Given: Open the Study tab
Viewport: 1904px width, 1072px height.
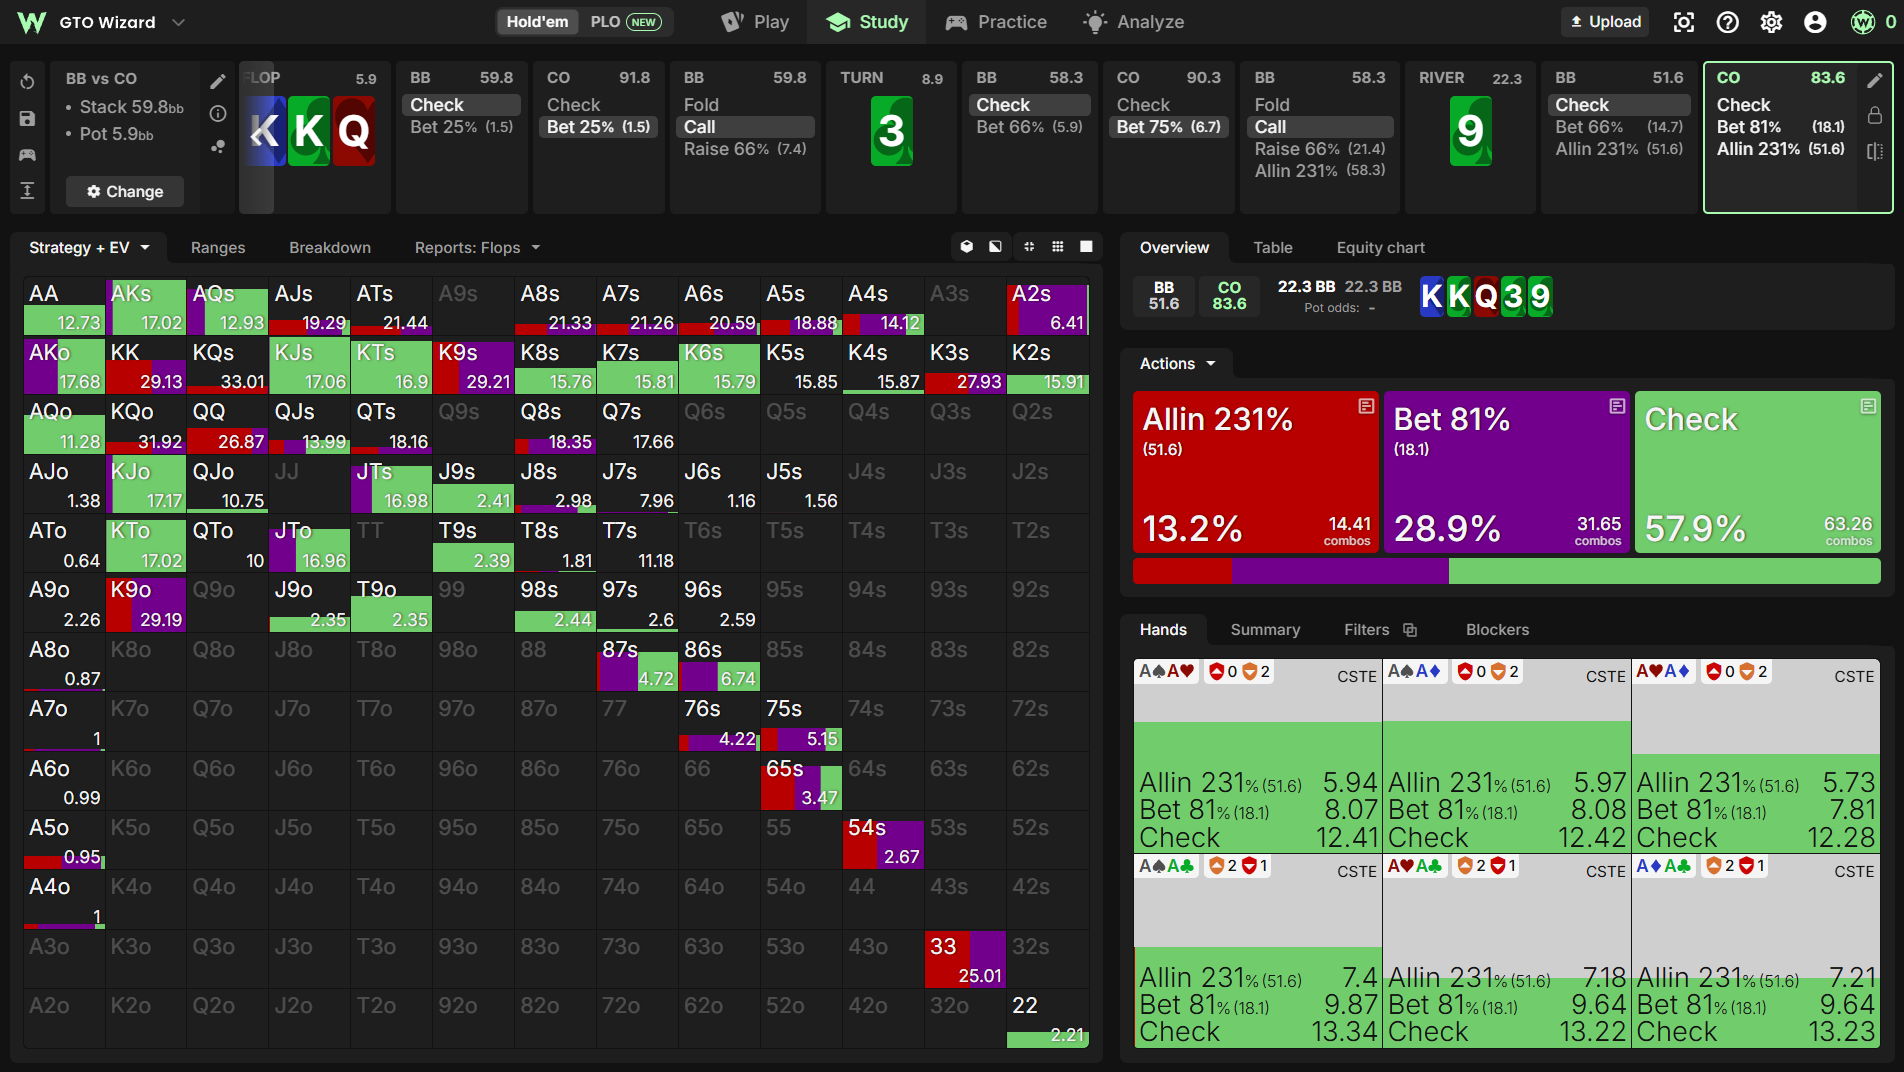Looking at the screenshot, I should (868, 22).
